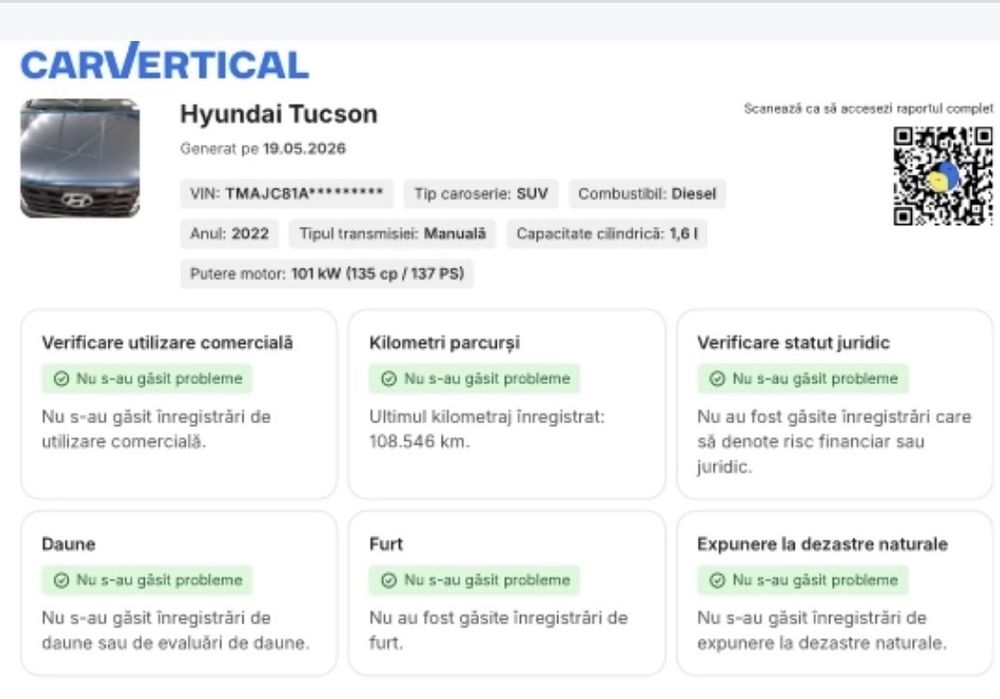Click 'Nu au fost găsite înregistrări de furt' text
This screenshot has width=1000, height=699.
pos(498,630)
